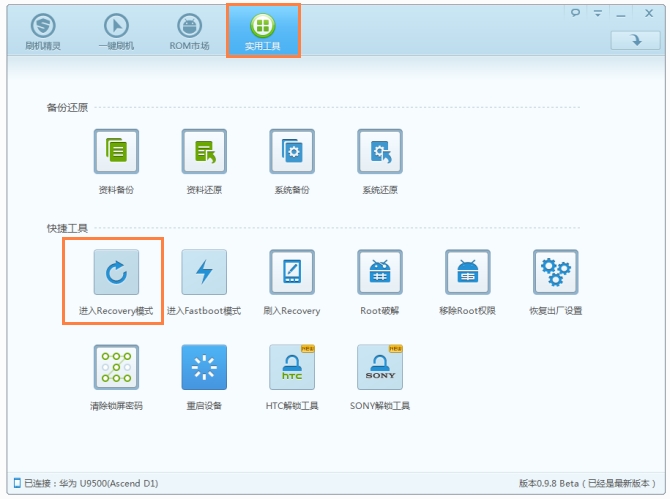Switch to the 一键刷机 tab
The image size is (670, 499).
(x=116, y=31)
